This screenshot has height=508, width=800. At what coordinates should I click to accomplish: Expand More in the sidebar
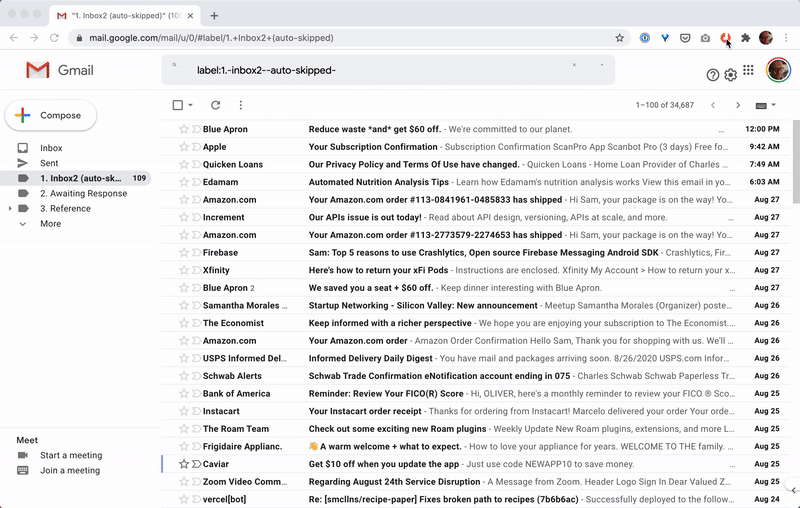(50, 224)
